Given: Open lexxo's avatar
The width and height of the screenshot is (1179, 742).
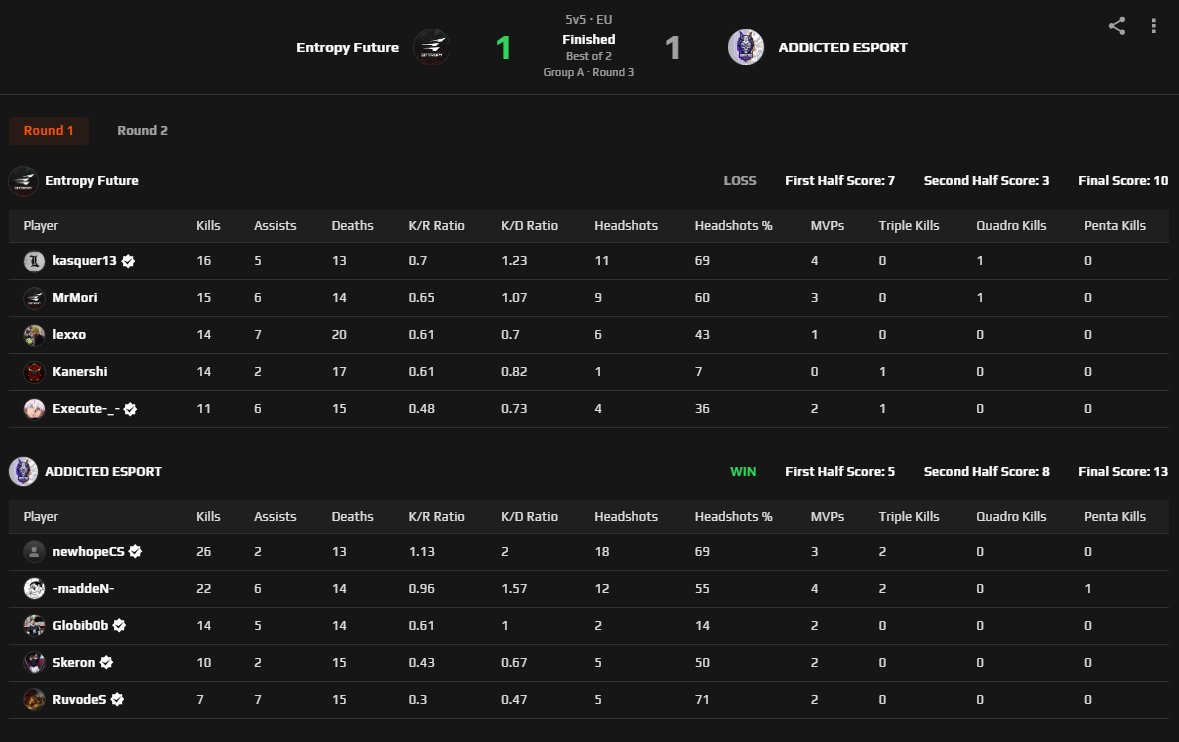Looking at the screenshot, I should [x=34, y=335].
